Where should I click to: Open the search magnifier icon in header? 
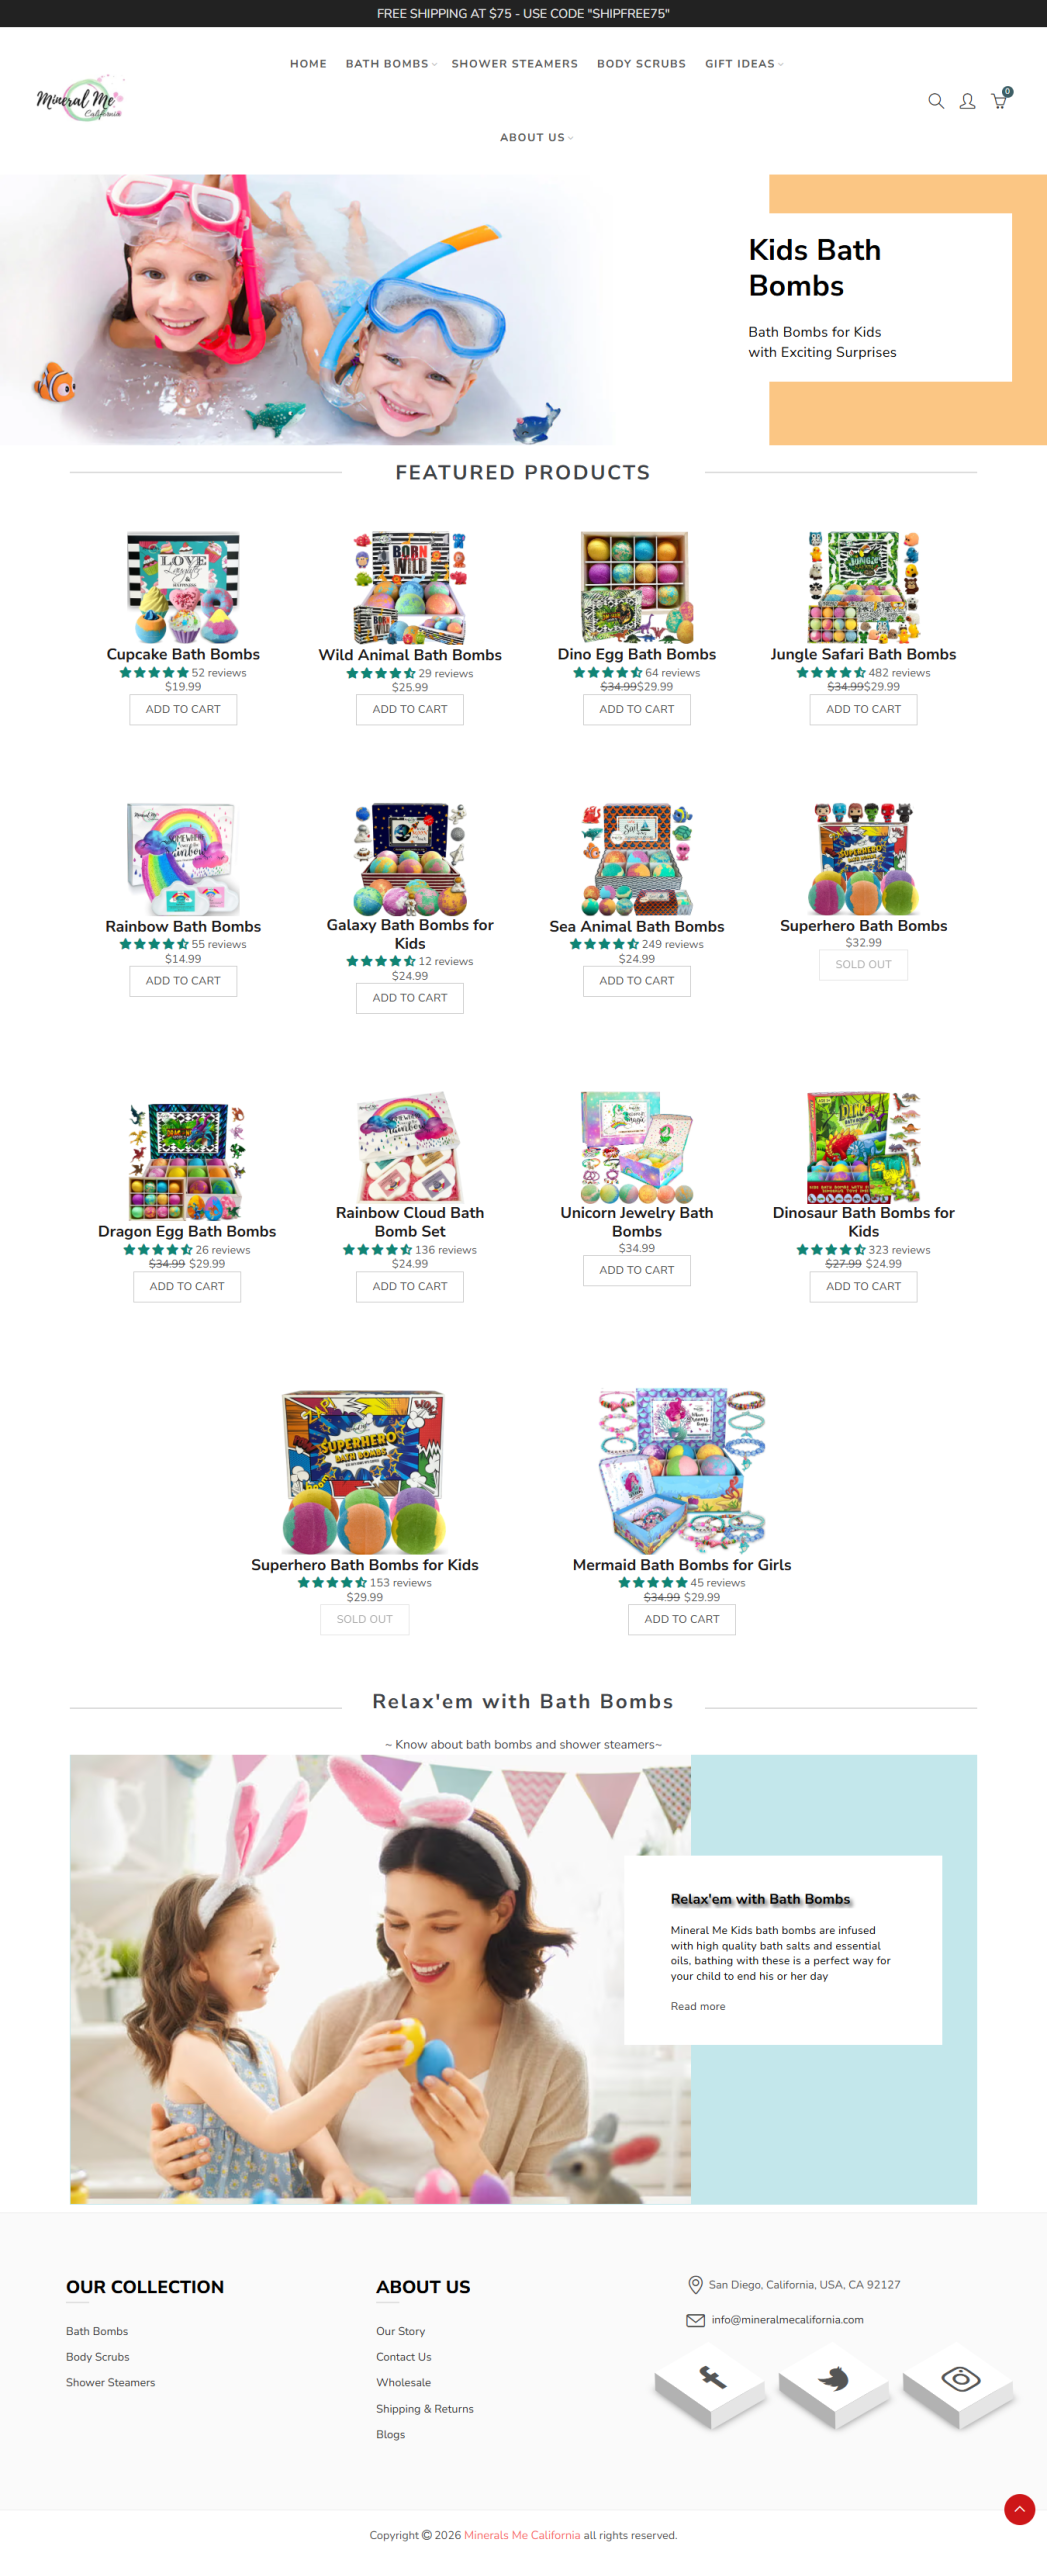[x=935, y=101]
